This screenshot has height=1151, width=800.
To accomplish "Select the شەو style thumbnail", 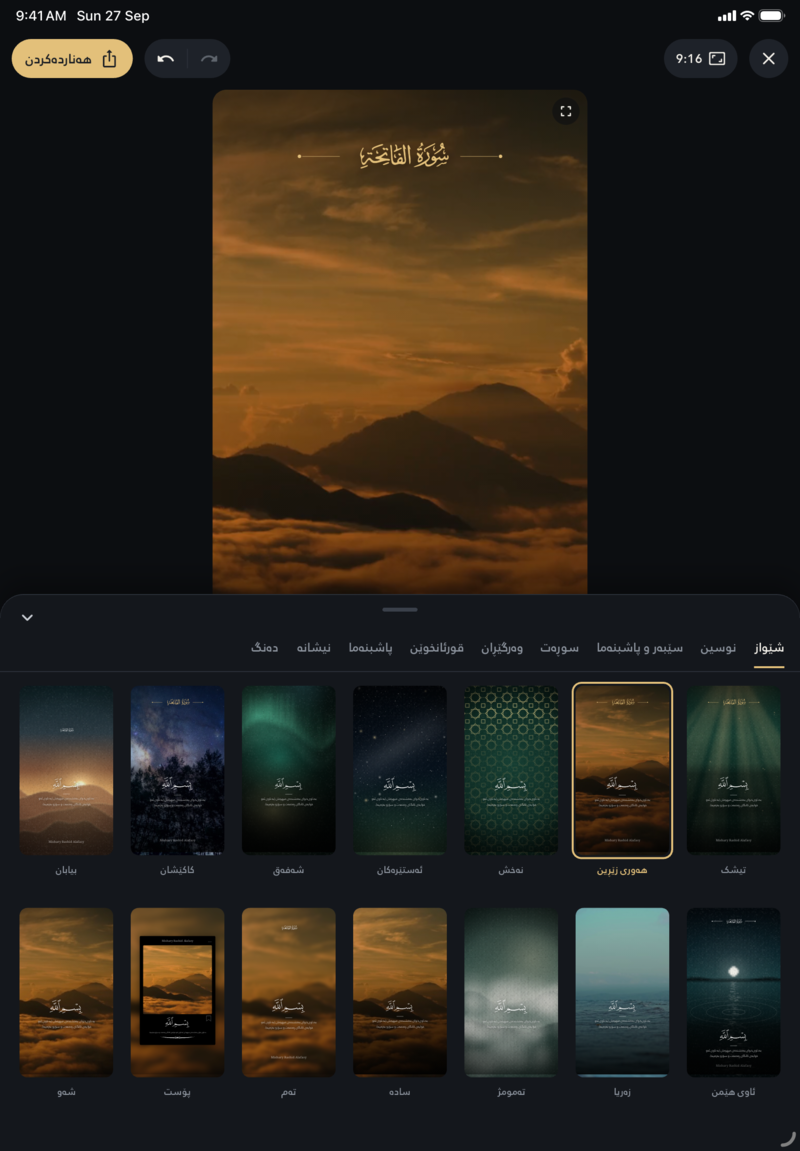I will coord(66,992).
